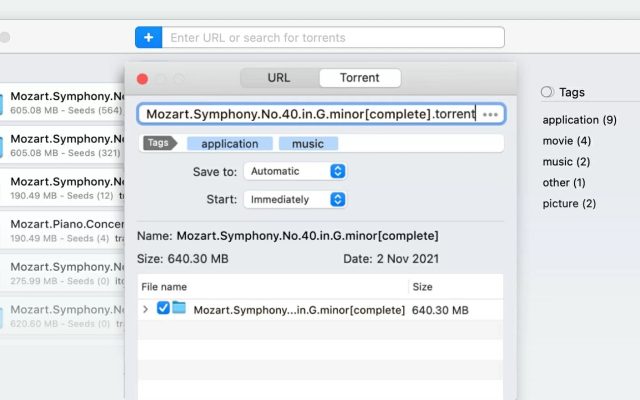The image size is (640, 400).
Task: Filter by picture (2) tag
Action: click(569, 203)
